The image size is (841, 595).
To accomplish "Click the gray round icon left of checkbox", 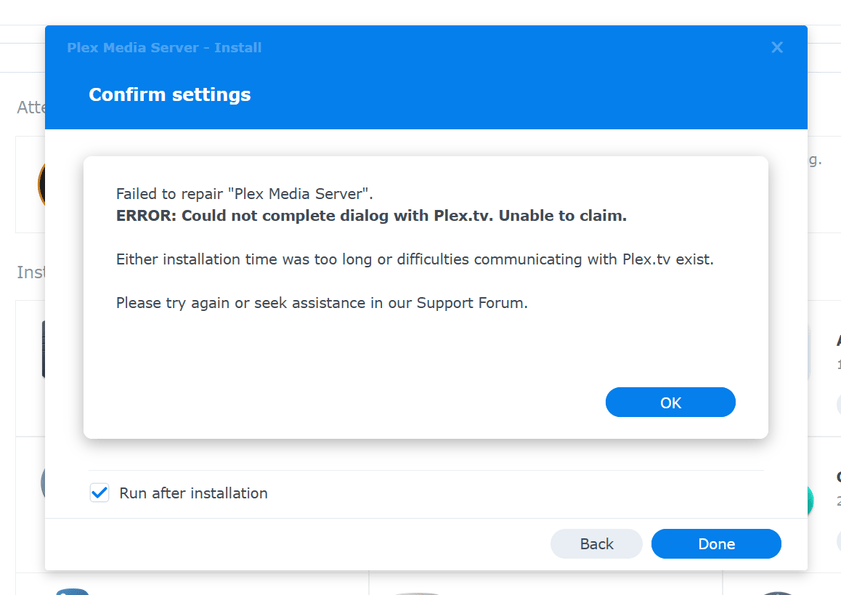I will coord(42,483).
